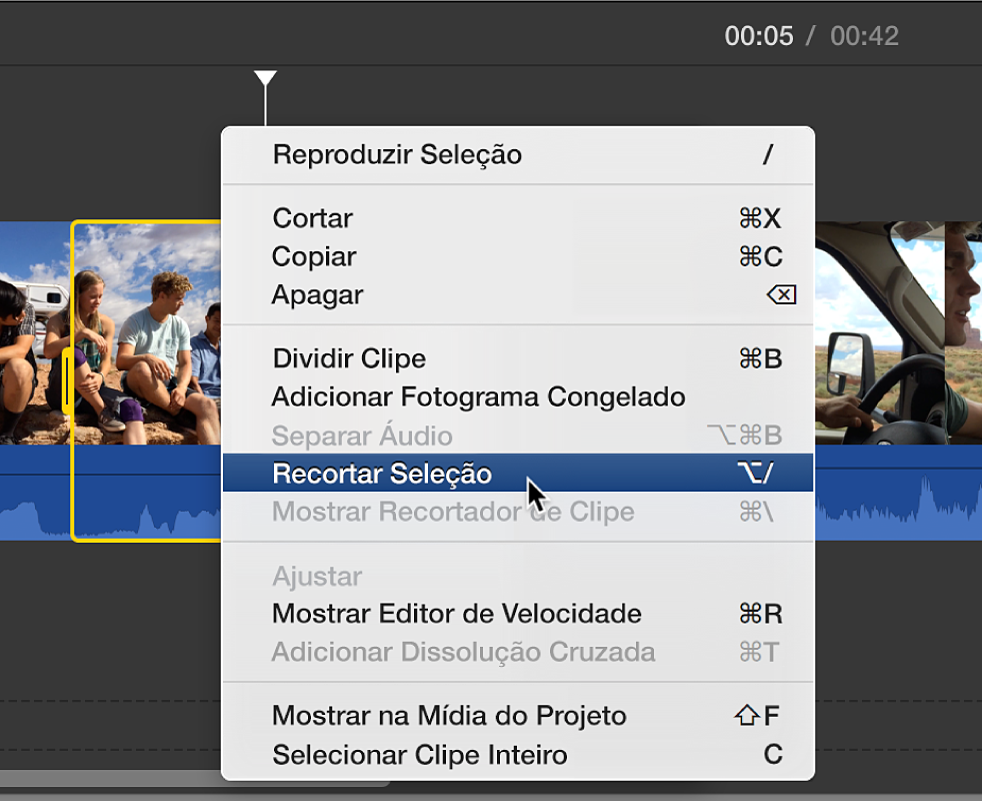Viewport: 984px width, 801px height.
Task: Click the selected yellow-bordered clip thumbnail
Action: click(x=147, y=333)
